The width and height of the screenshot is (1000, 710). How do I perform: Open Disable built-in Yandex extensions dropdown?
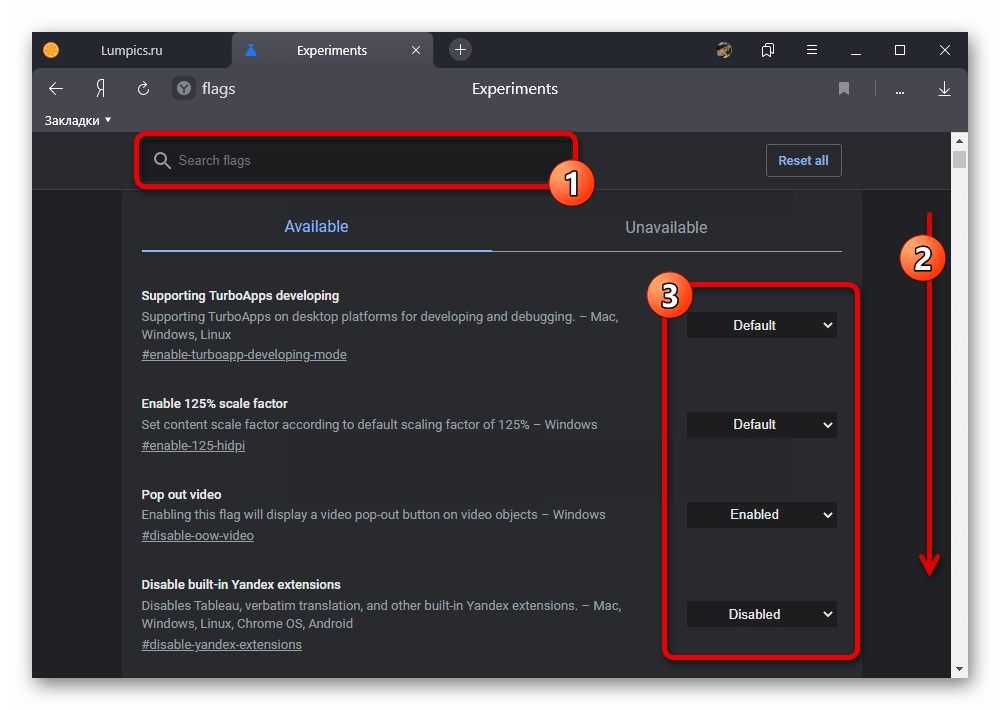pyautogui.click(x=761, y=615)
